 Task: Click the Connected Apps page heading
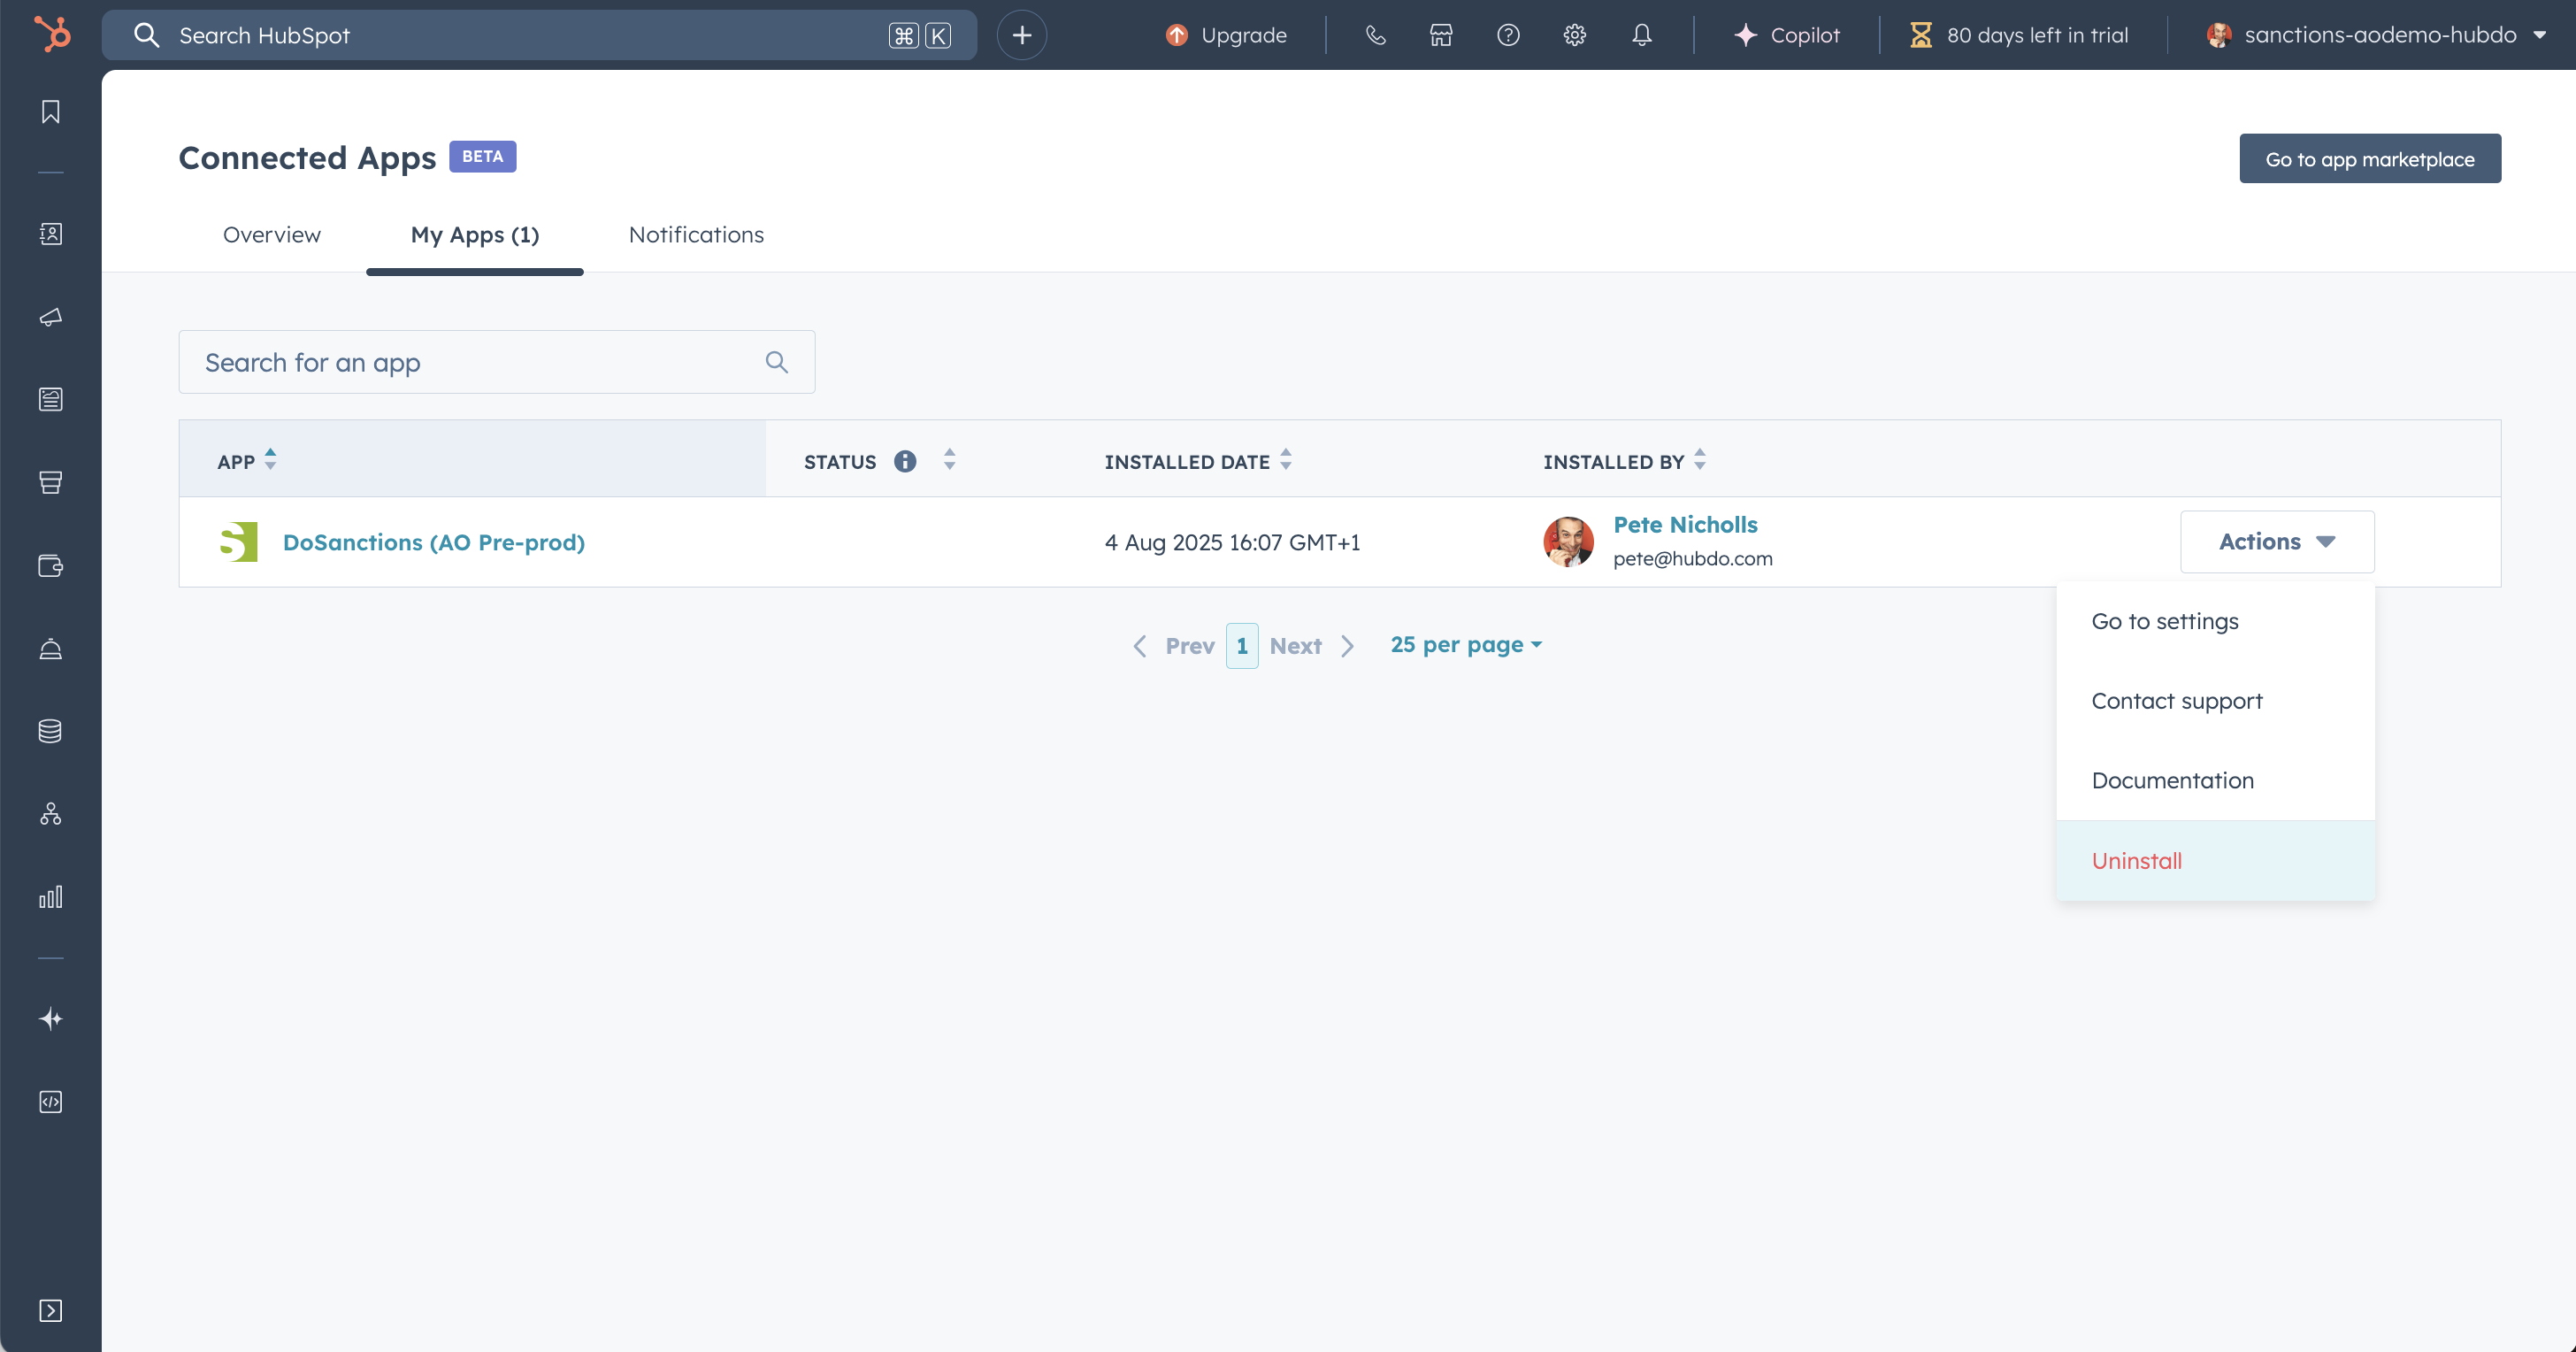pyautogui.click(x=308, y=158)
